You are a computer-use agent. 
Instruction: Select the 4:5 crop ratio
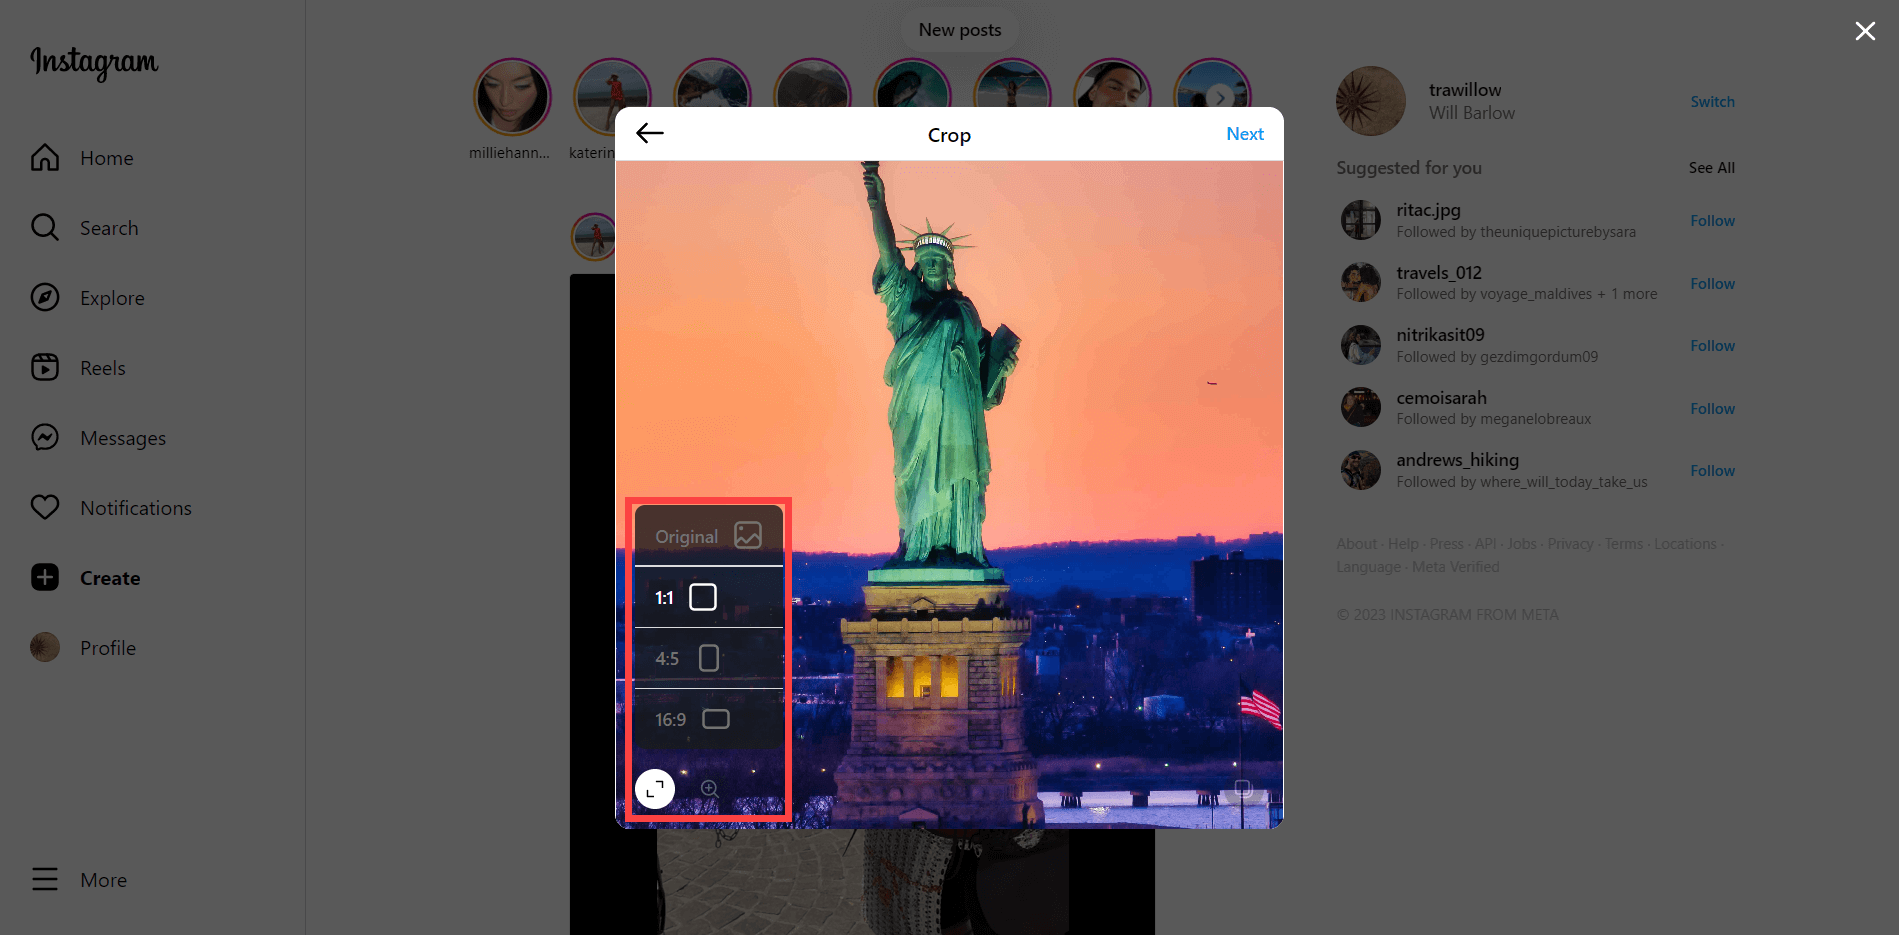pos(709,657)
